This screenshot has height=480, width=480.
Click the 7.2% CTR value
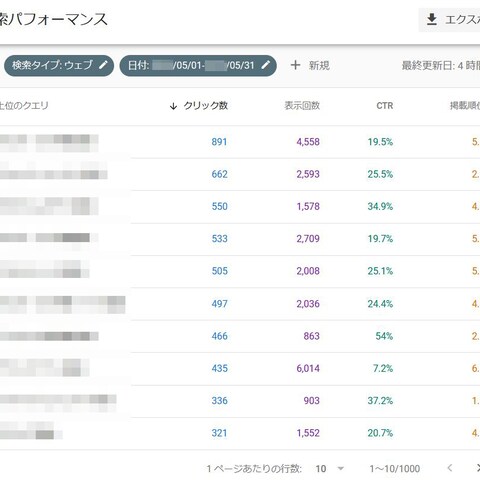(383, 368)
